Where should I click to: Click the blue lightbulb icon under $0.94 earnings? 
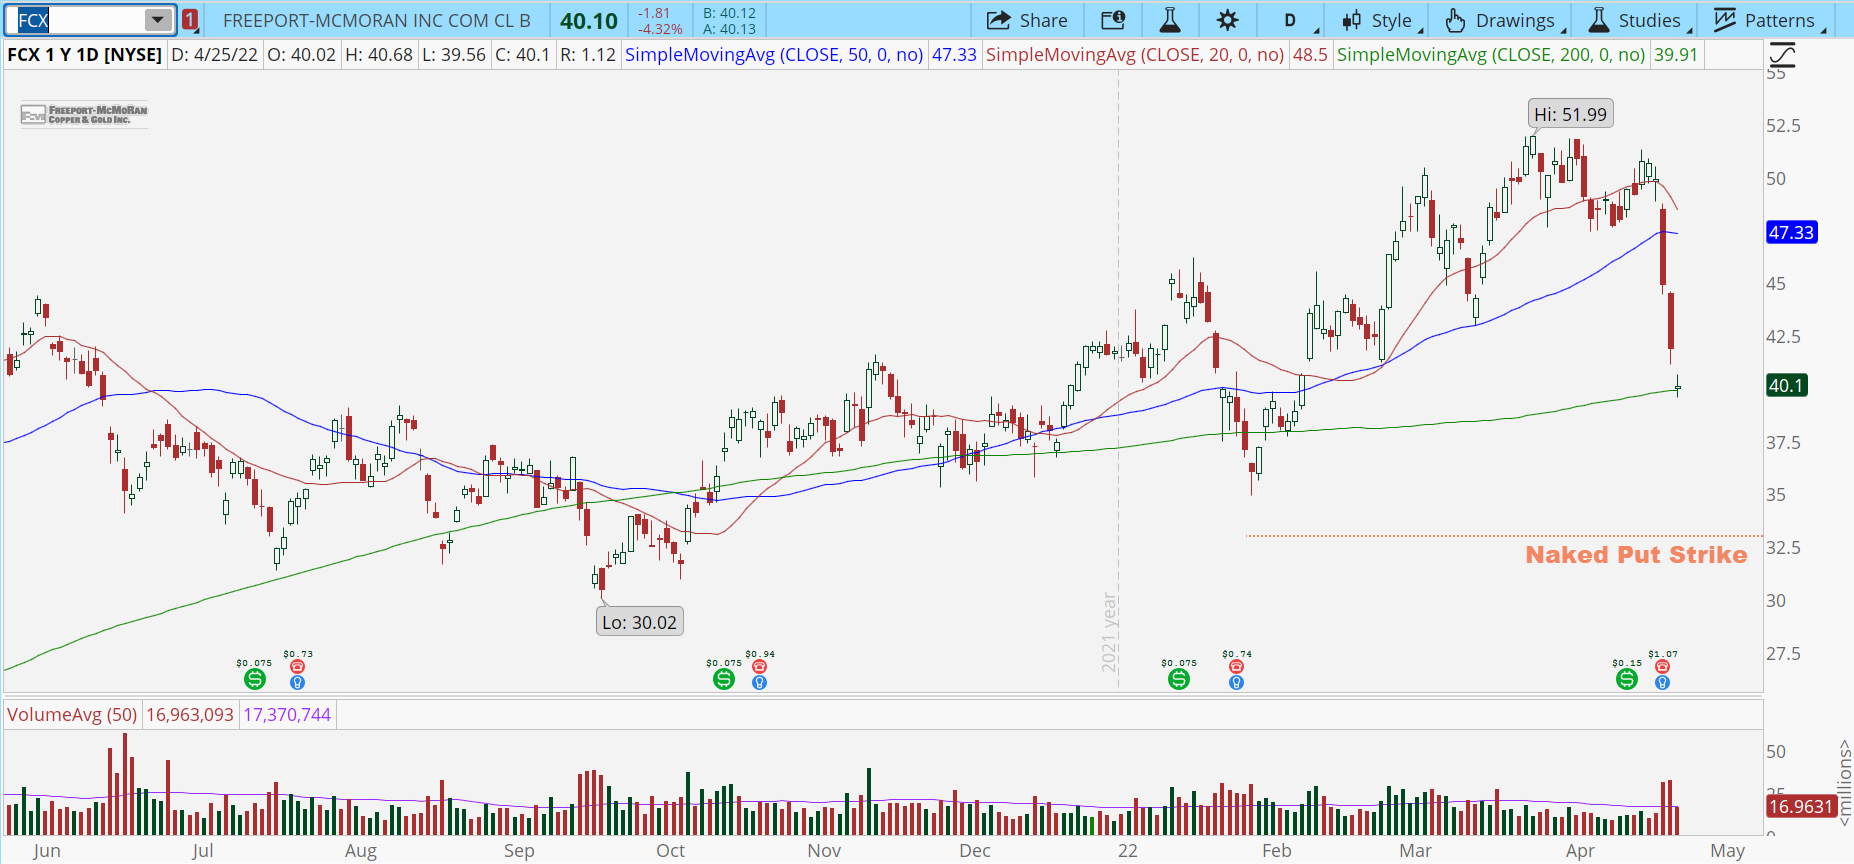[x=759, y=683]
